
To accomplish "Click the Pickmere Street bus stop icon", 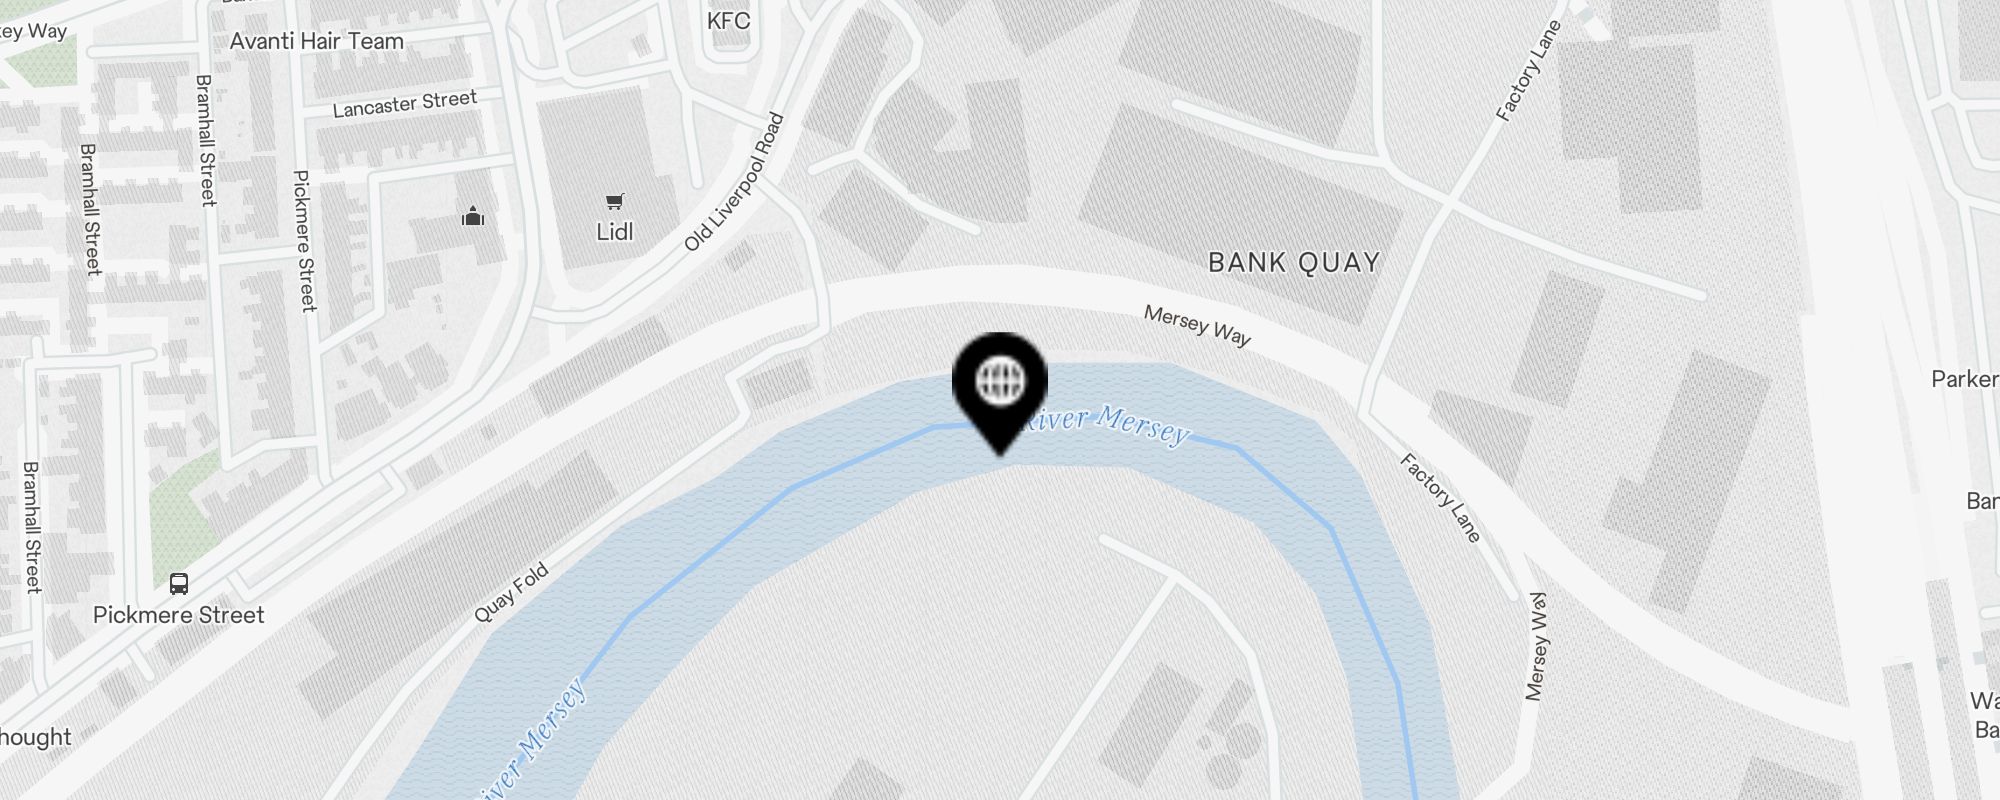I will click(x=179, y=584).
